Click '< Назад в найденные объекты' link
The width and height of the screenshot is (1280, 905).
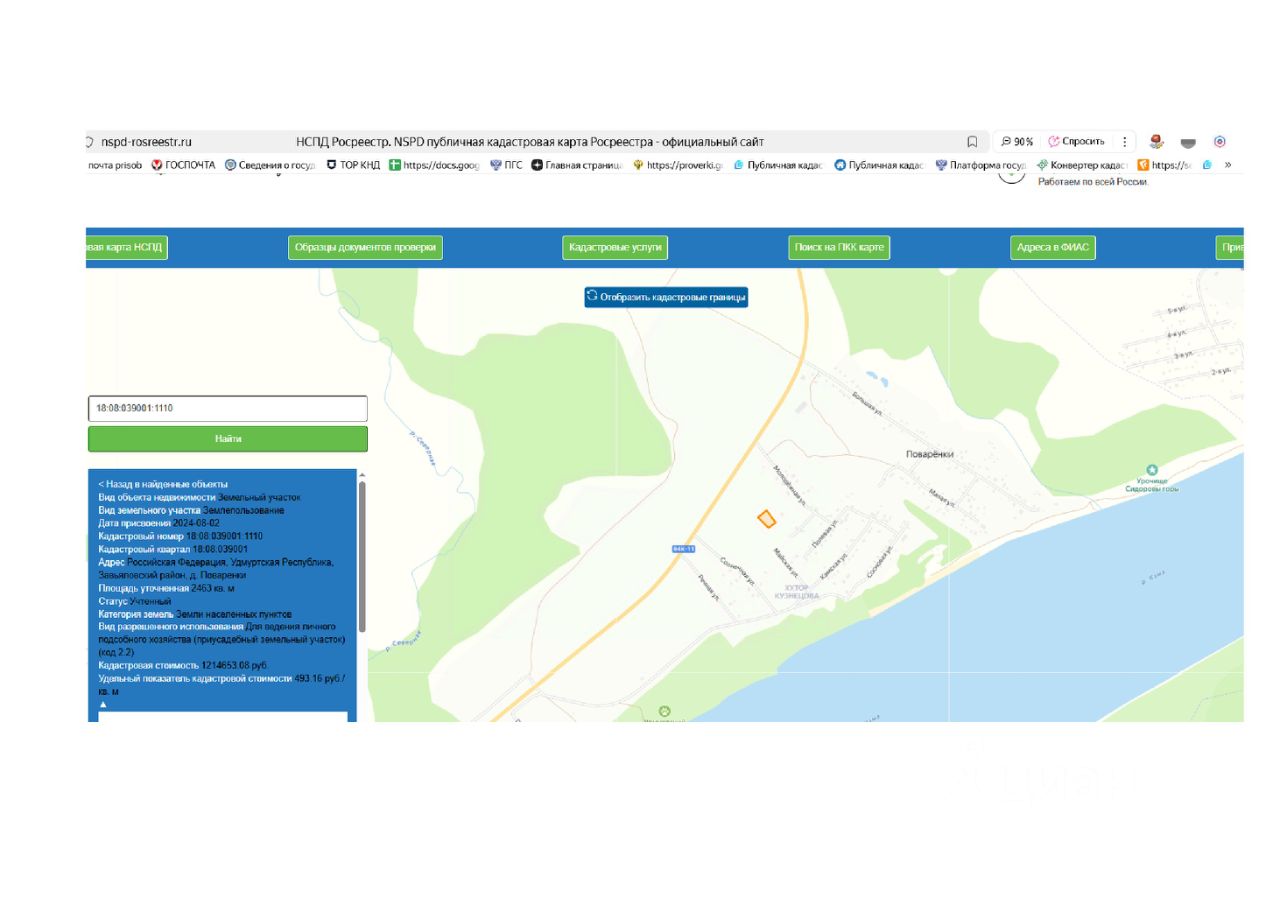coord(163,484)
